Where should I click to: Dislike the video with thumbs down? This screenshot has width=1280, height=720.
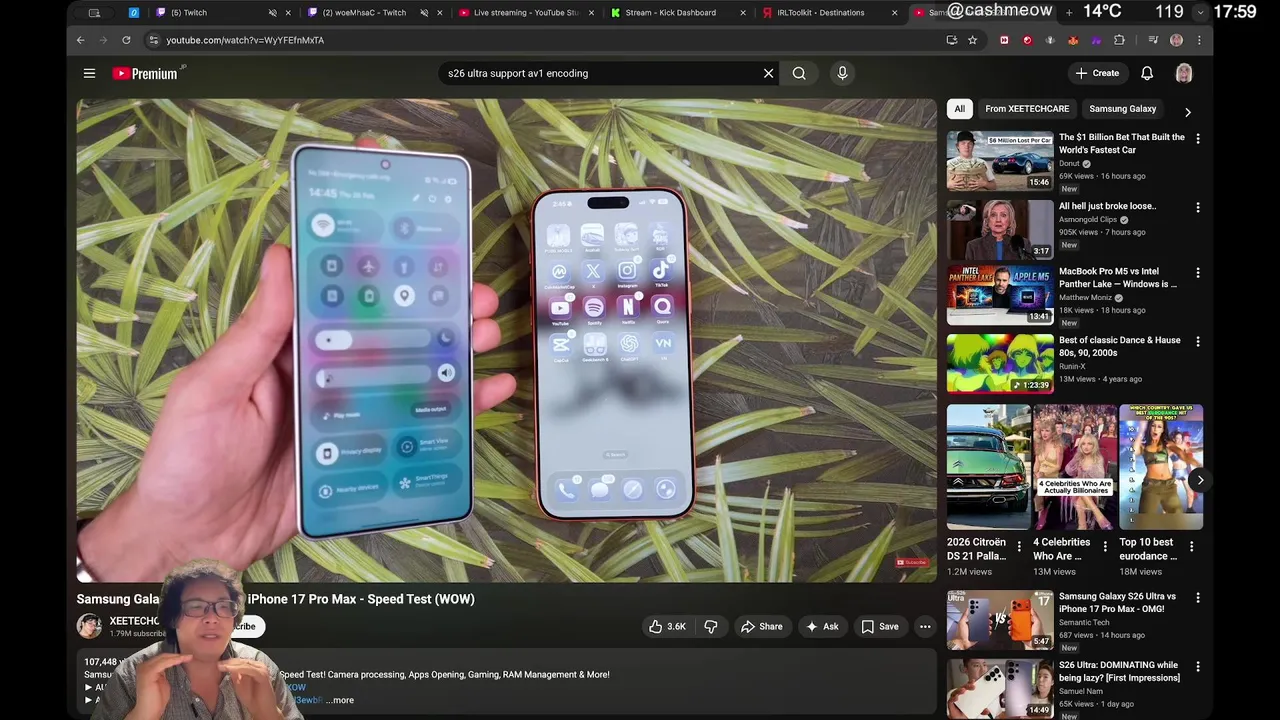[x=711, y=627]
